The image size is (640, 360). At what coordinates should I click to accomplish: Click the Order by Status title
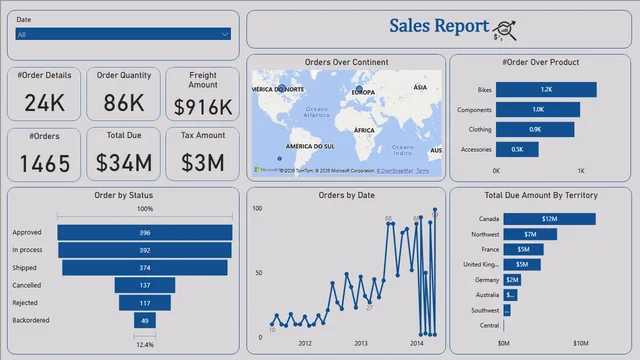coord(124,195)
